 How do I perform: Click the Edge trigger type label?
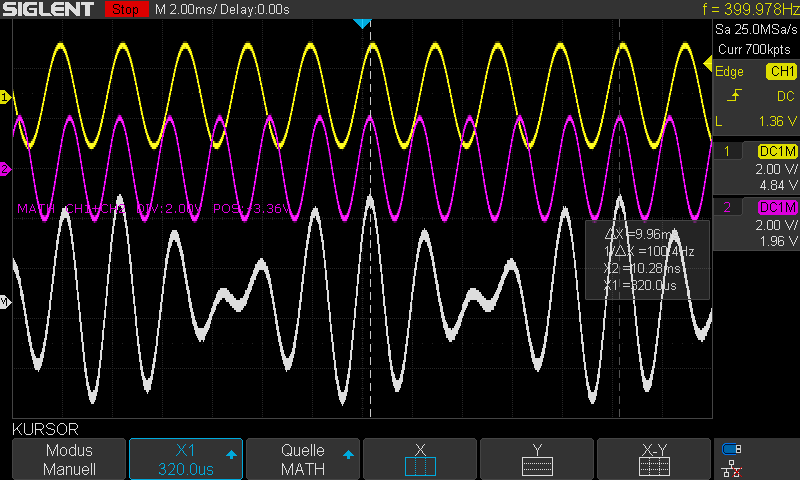[x=729, y=71]
